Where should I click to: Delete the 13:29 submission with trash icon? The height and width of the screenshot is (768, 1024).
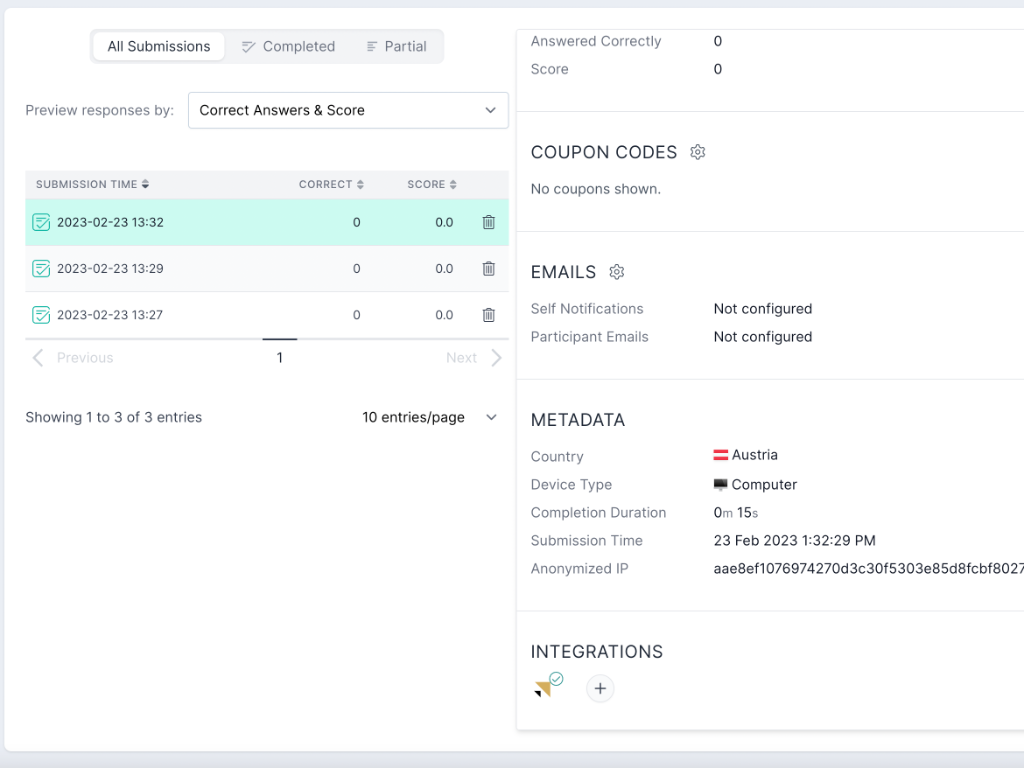[x=488, y=268]
